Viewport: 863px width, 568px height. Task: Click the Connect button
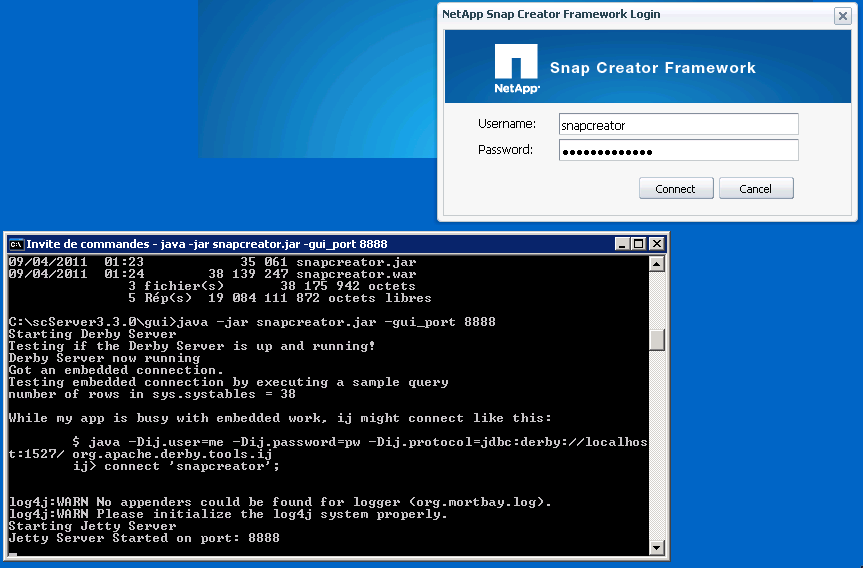pos(676,188)
